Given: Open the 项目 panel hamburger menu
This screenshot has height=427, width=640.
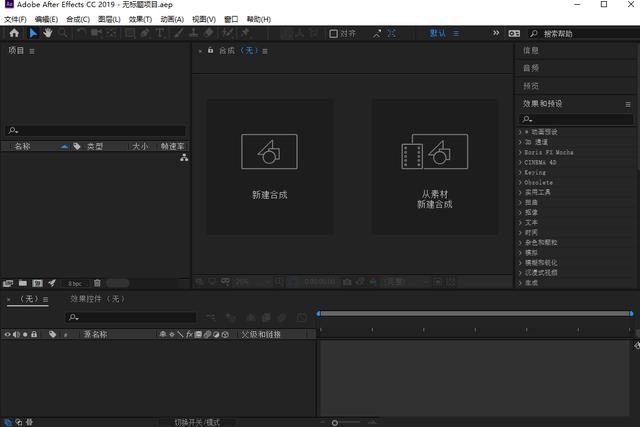Looking at the screenshot, I should (32, 51).
